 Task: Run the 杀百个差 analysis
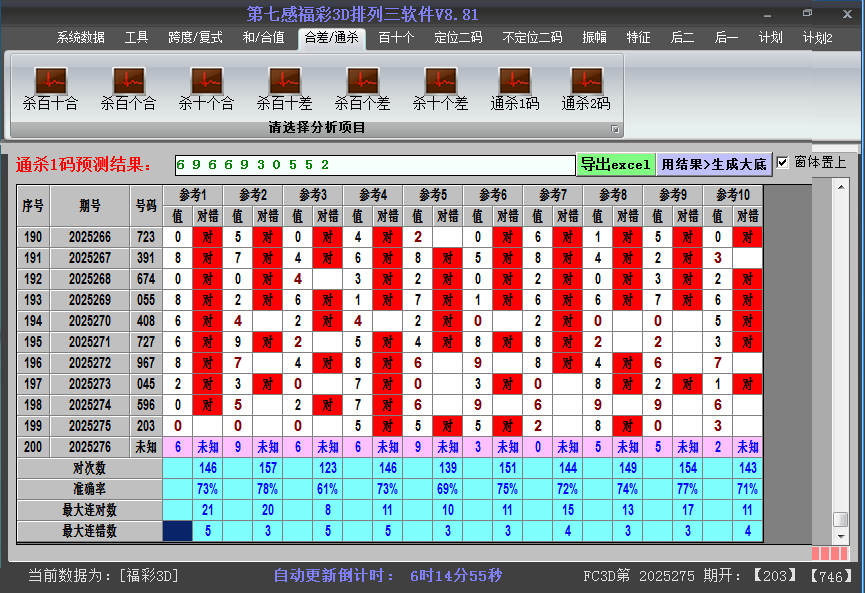pos(362,88)
